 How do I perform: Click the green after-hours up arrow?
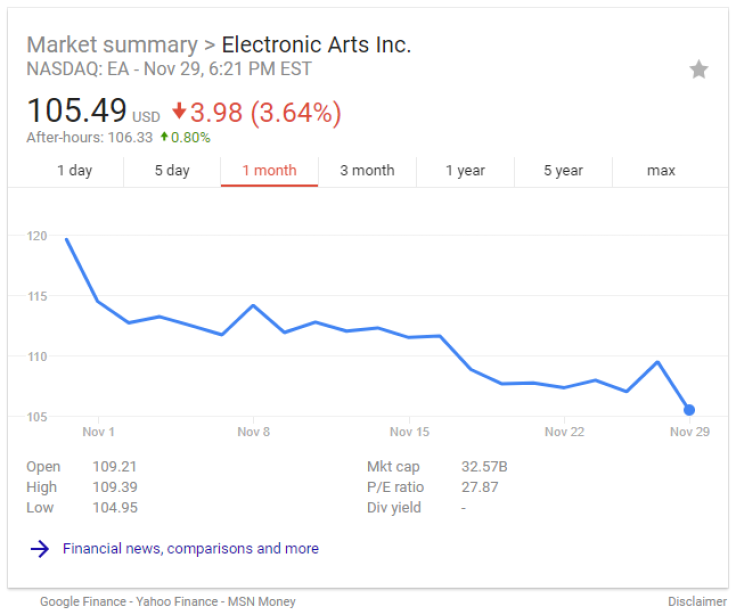[x=164, y=137]
